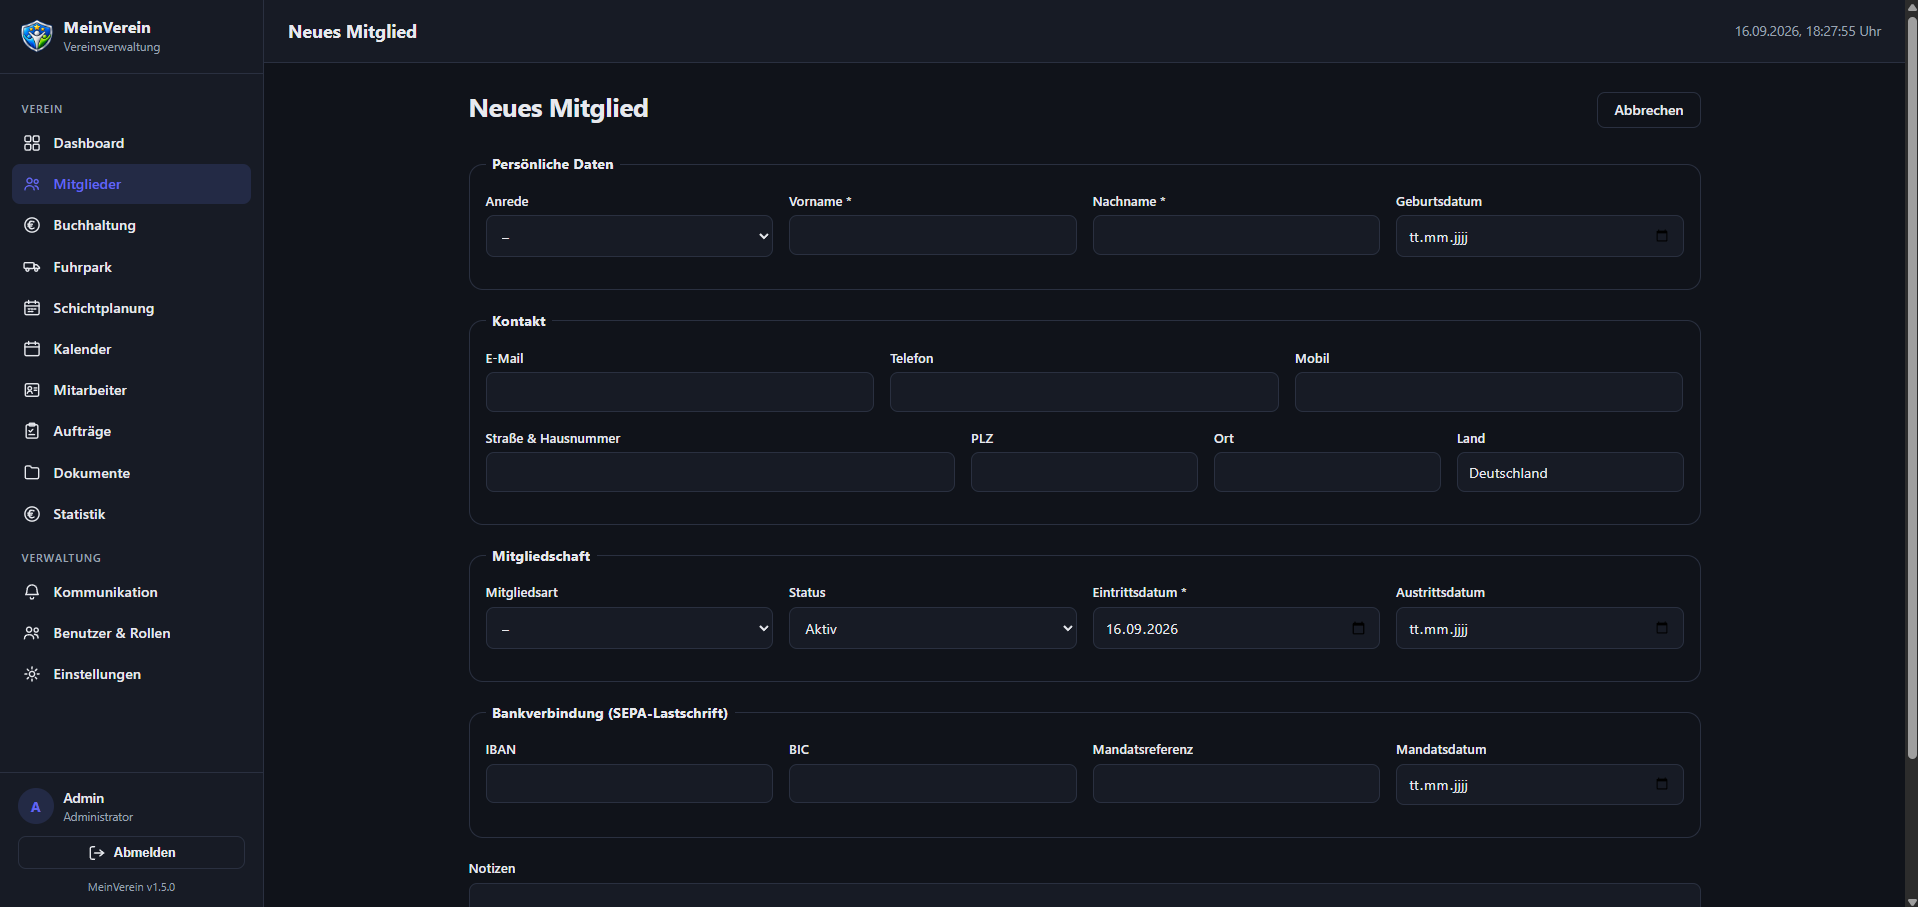Click the MeinVerein shield logo
The width and height of the screenshot is (1918, 907).
[x=37, y=36]
